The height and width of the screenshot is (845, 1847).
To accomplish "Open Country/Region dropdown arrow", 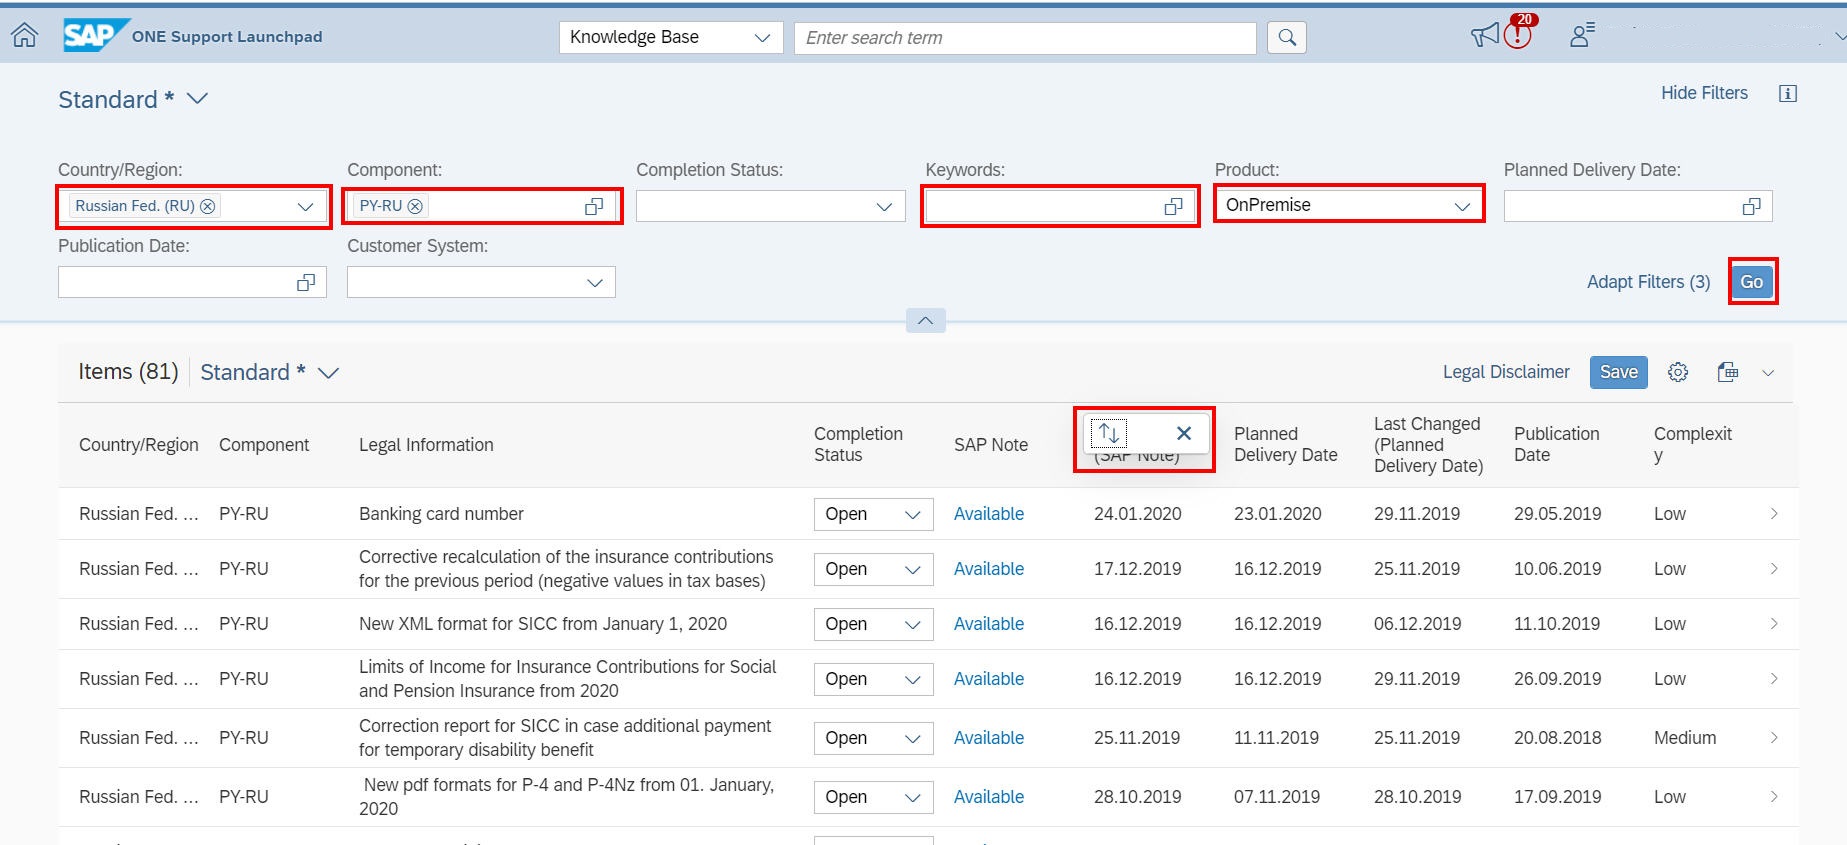I will coord(305,206).
